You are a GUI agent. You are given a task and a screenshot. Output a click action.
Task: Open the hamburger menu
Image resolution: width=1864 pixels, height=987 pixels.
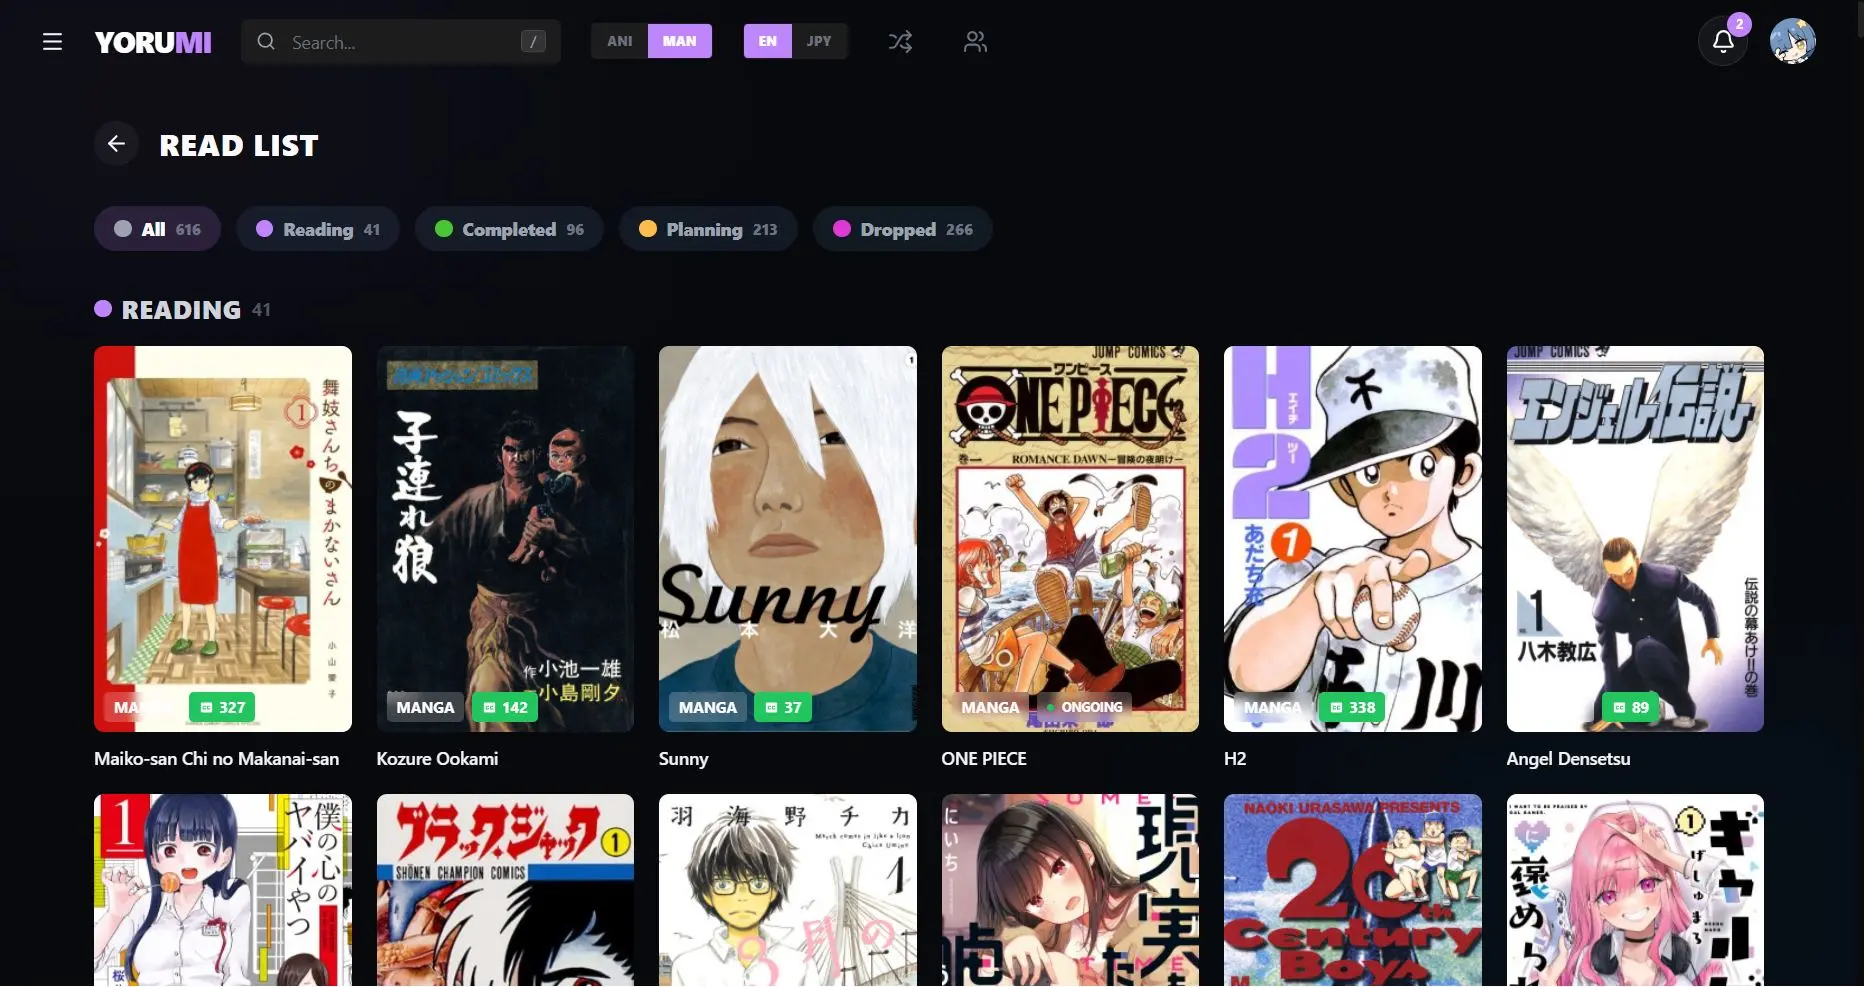pyautogui.click(x=52, y=42)
